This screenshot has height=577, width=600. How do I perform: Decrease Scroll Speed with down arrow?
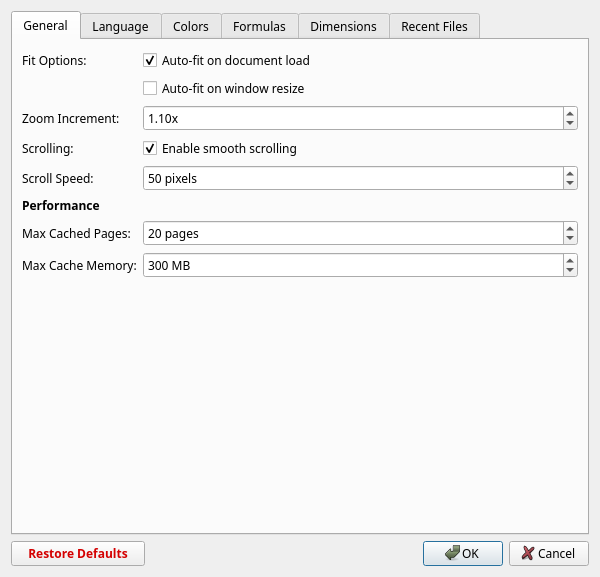tap(569, 184)
